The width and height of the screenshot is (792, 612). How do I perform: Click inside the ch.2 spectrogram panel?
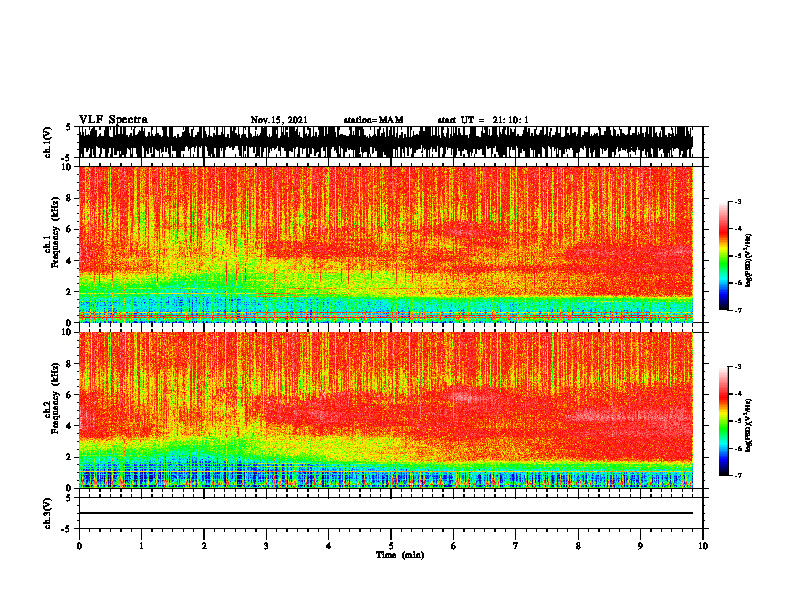(386, 410)
